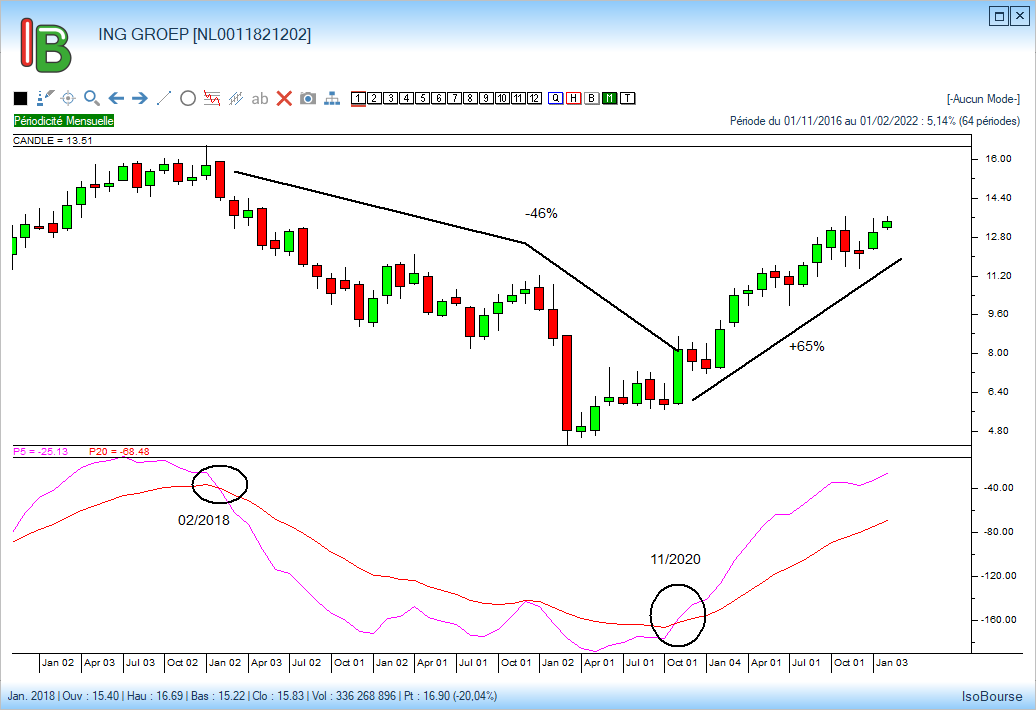Viewport: 1036px width, 710px height.
Task: Select numbered box 10
Action: coord(502,98)
